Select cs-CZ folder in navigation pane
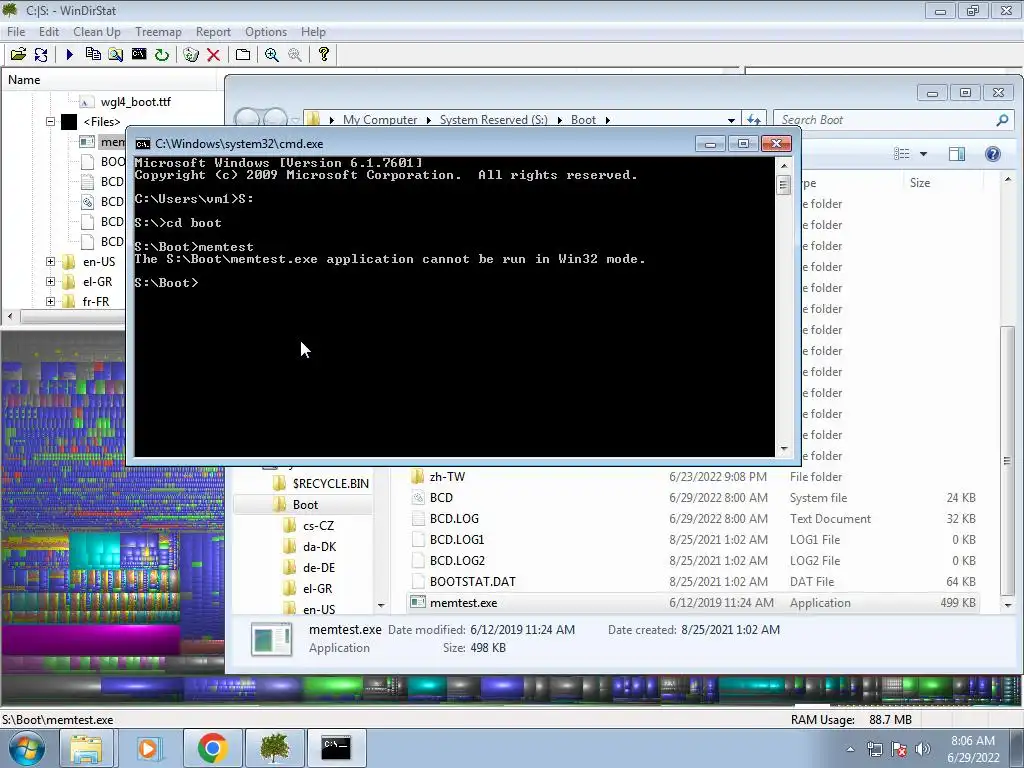This screenshot has width=1024, height=768. click(318, 526)
